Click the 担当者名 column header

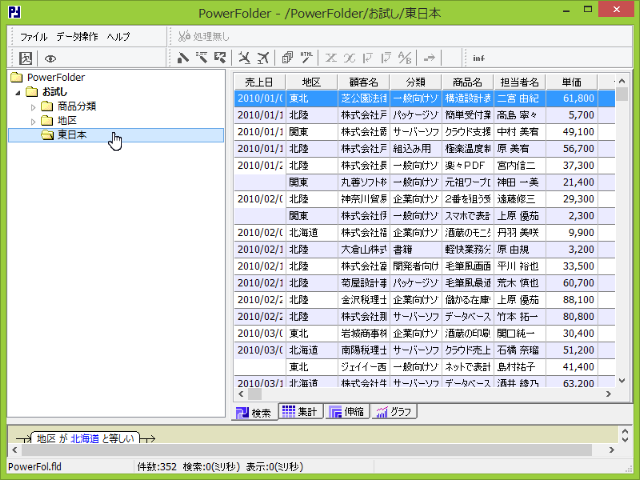520,82
